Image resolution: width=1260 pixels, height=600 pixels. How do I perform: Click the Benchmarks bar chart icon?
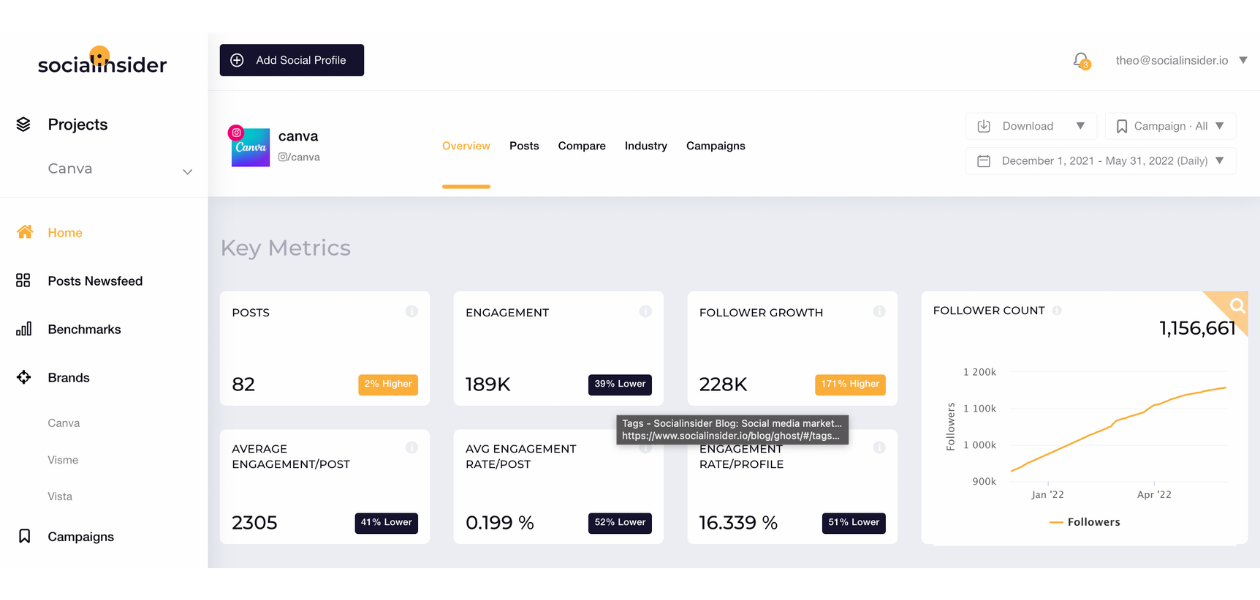[24, 329]
